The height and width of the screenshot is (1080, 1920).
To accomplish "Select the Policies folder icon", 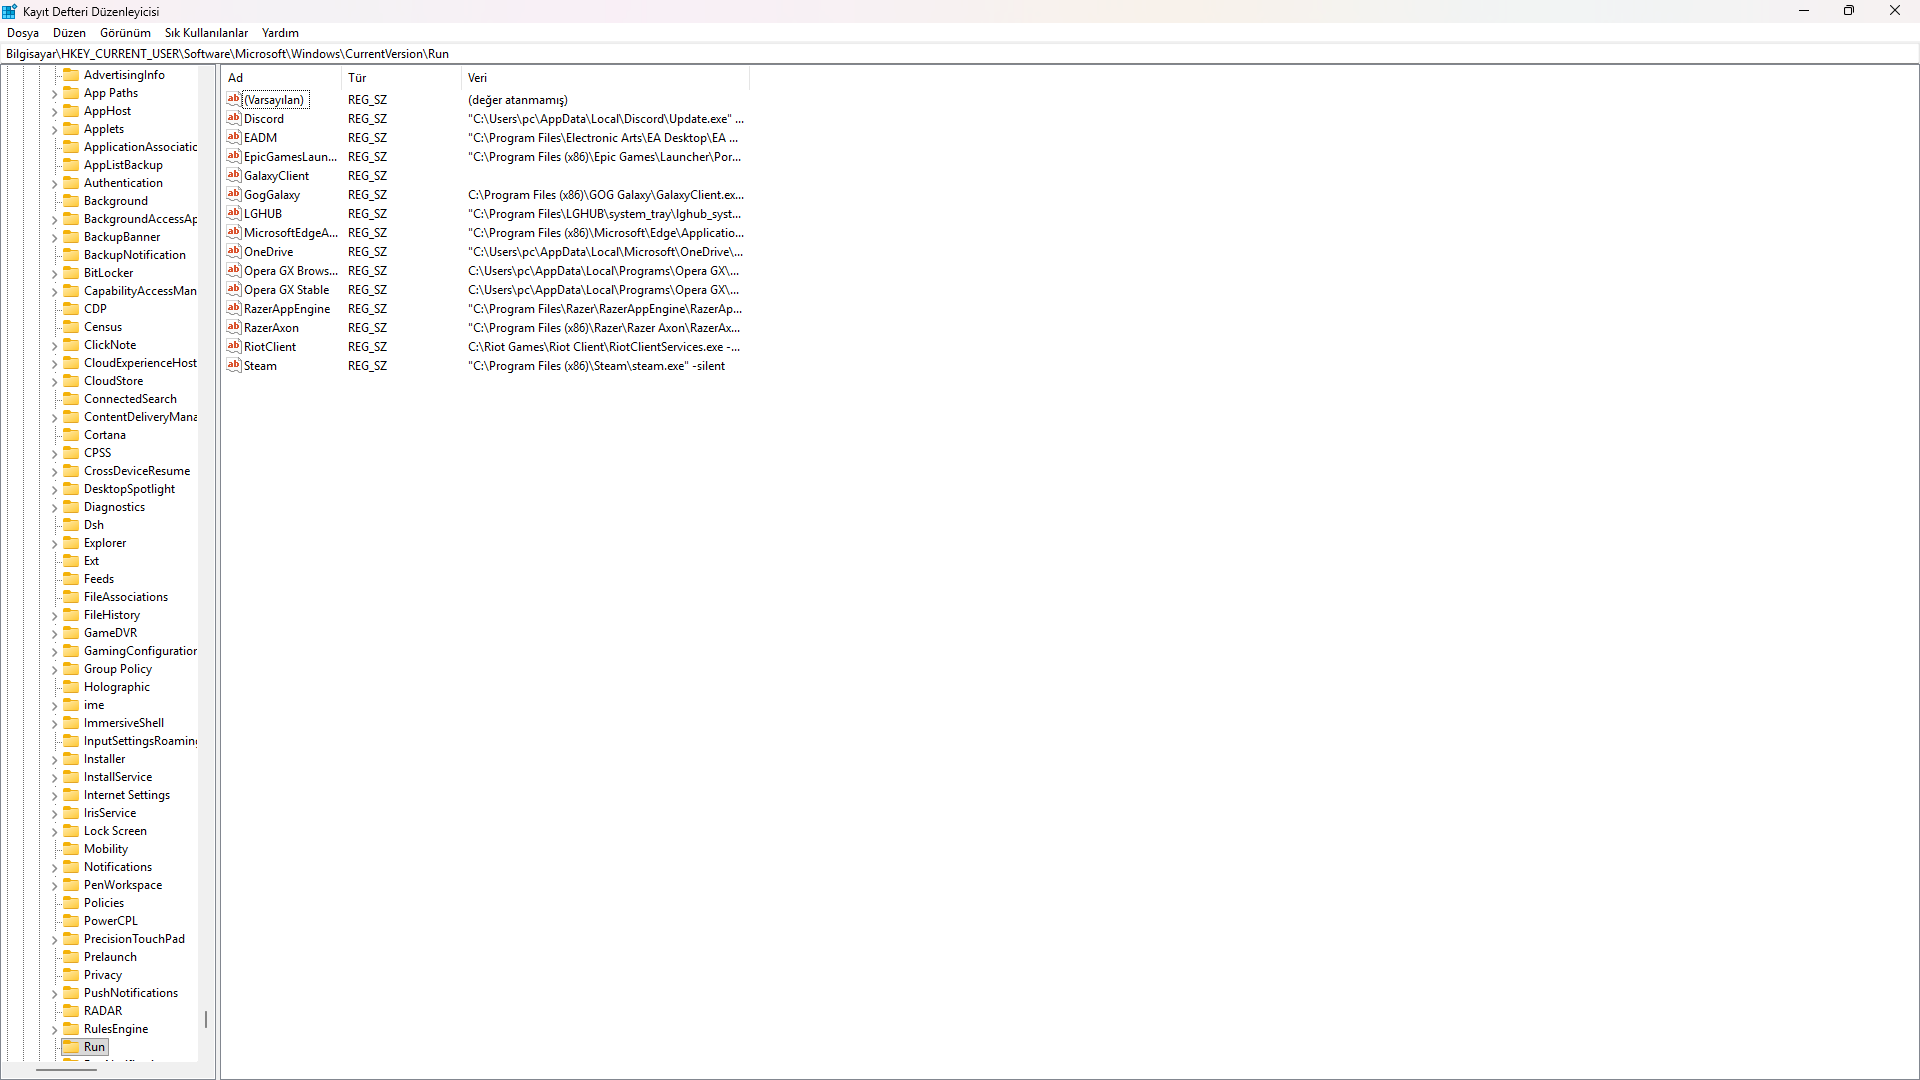I will pos(71,902).
